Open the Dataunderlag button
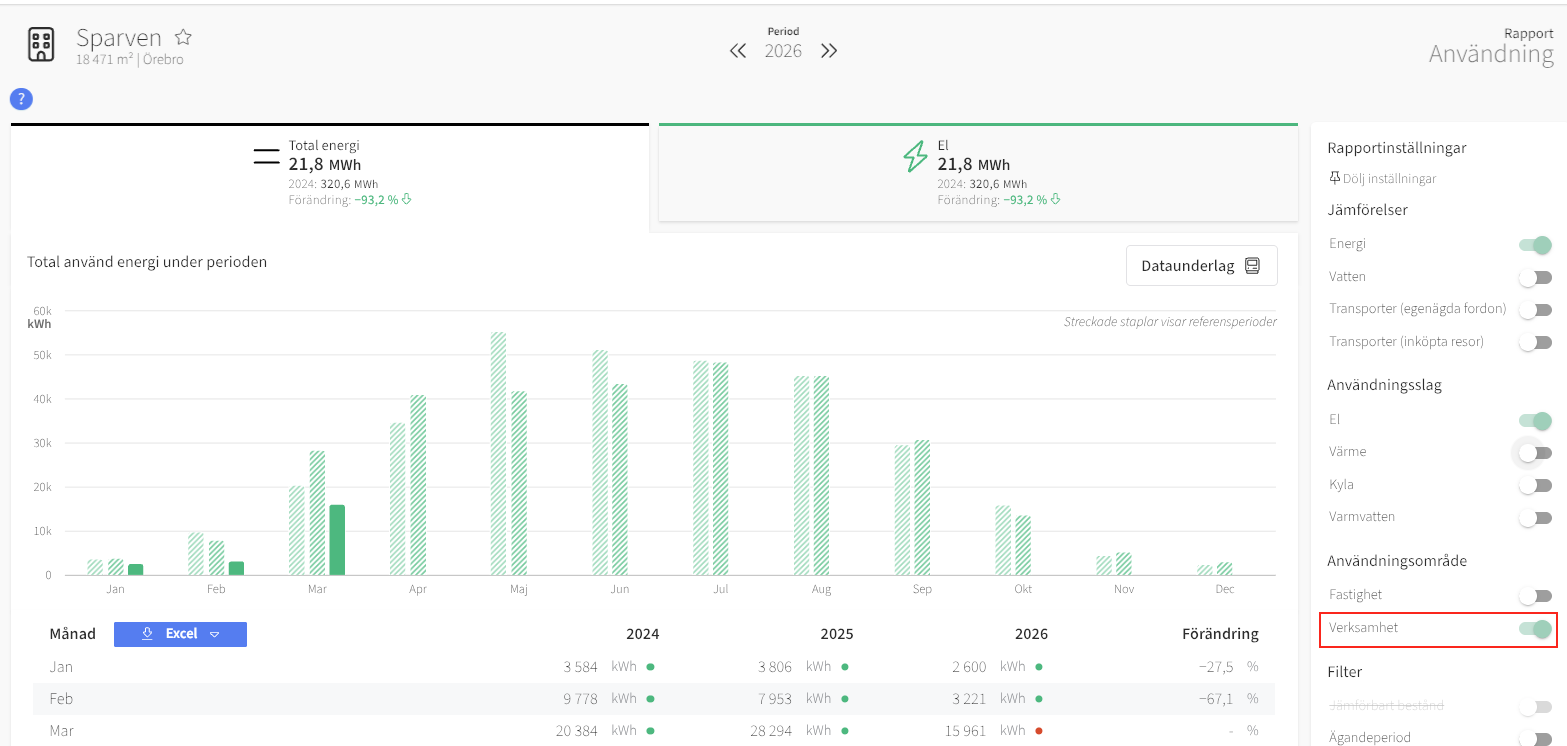 [1202, 266]
